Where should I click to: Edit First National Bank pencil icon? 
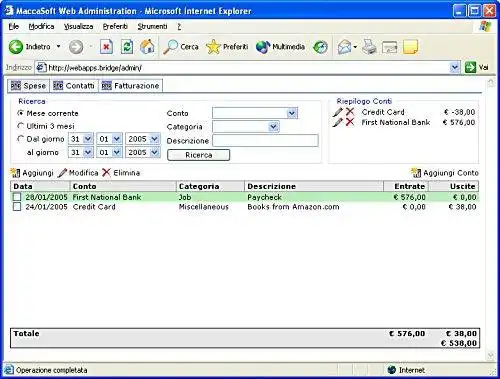[x=338, y=122]
